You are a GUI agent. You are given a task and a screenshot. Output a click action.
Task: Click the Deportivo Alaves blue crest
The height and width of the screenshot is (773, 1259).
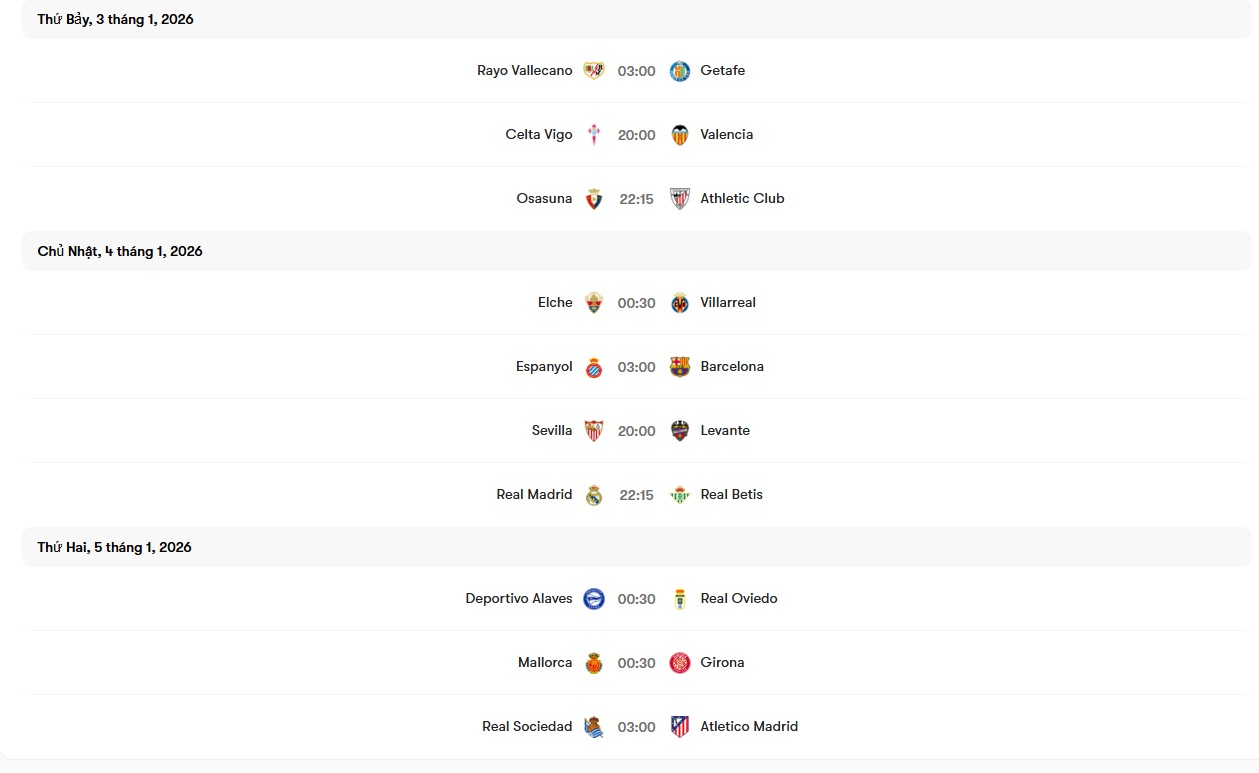[x=594, y=599]
